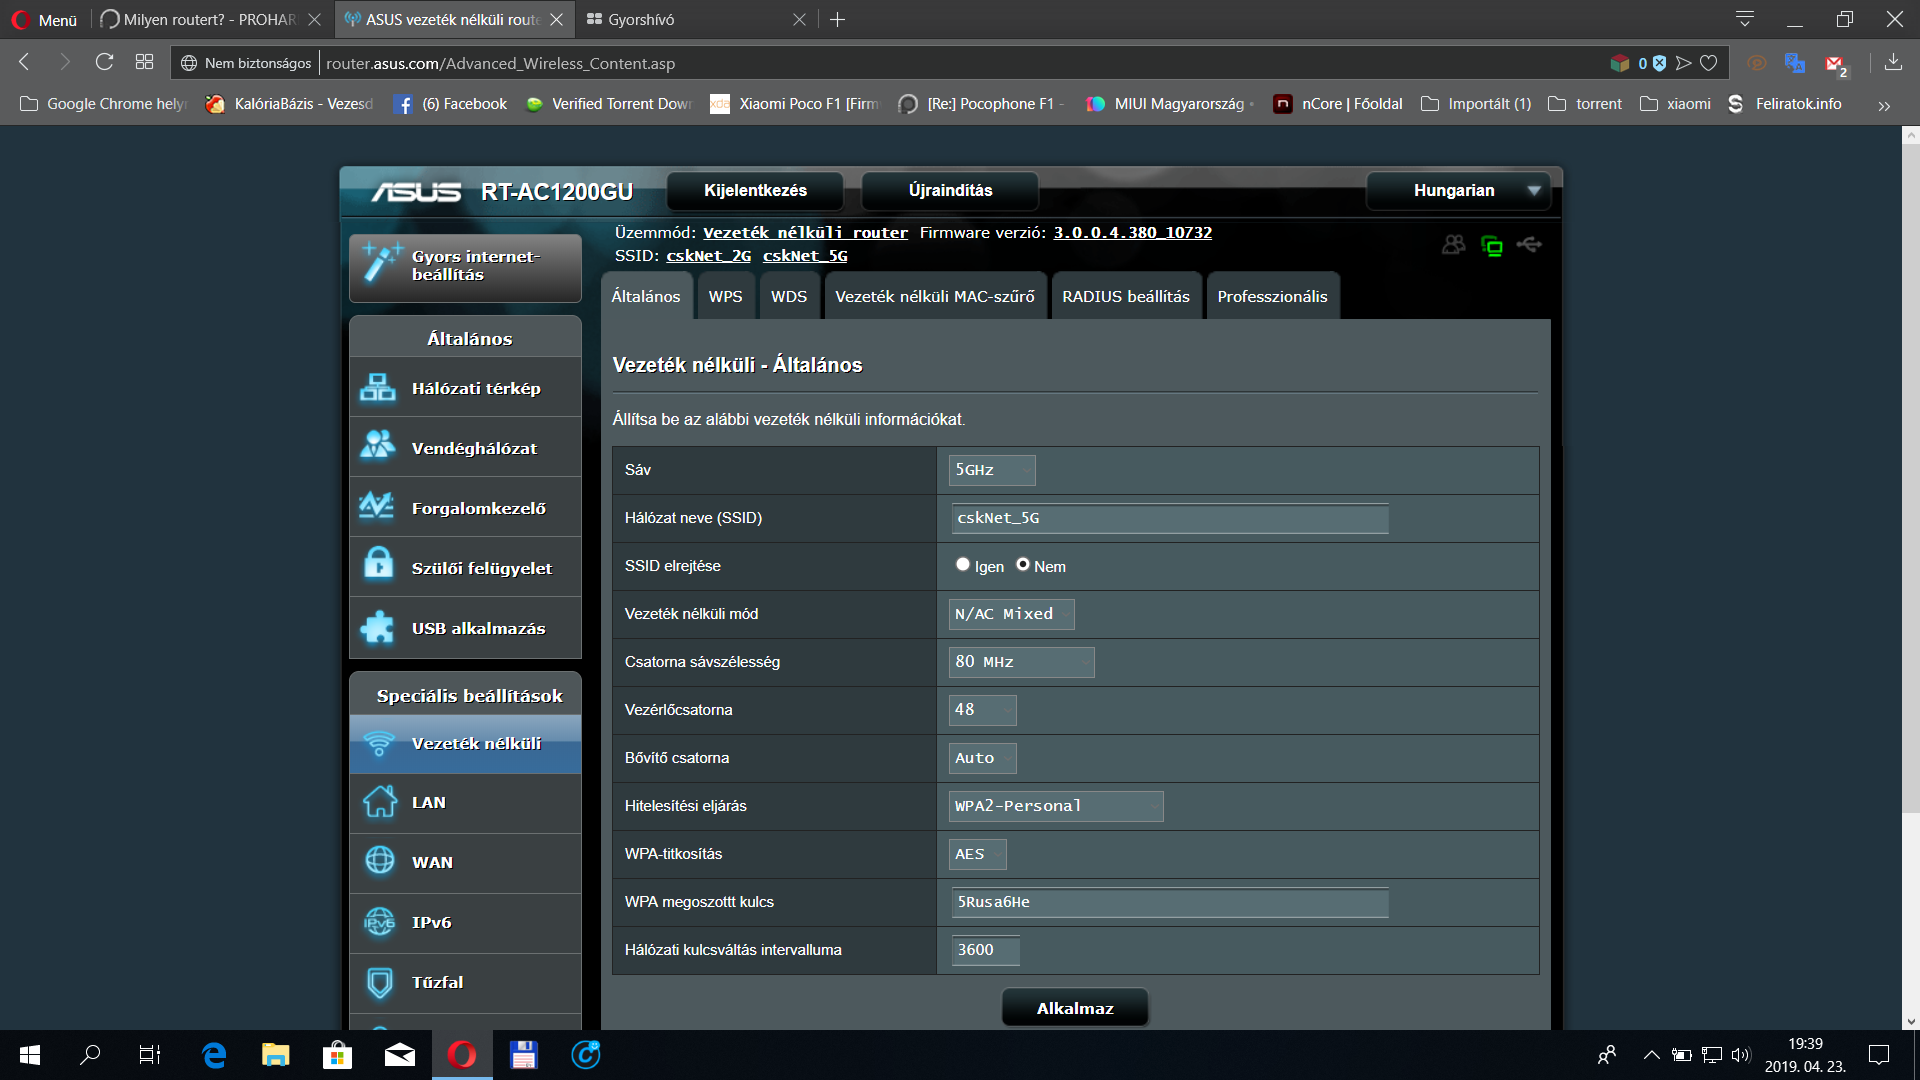The image size is (1920, 1080).
Task: Open the firmware version 3.0.0.4.380_10732 link
Action: coord(1132,232)
